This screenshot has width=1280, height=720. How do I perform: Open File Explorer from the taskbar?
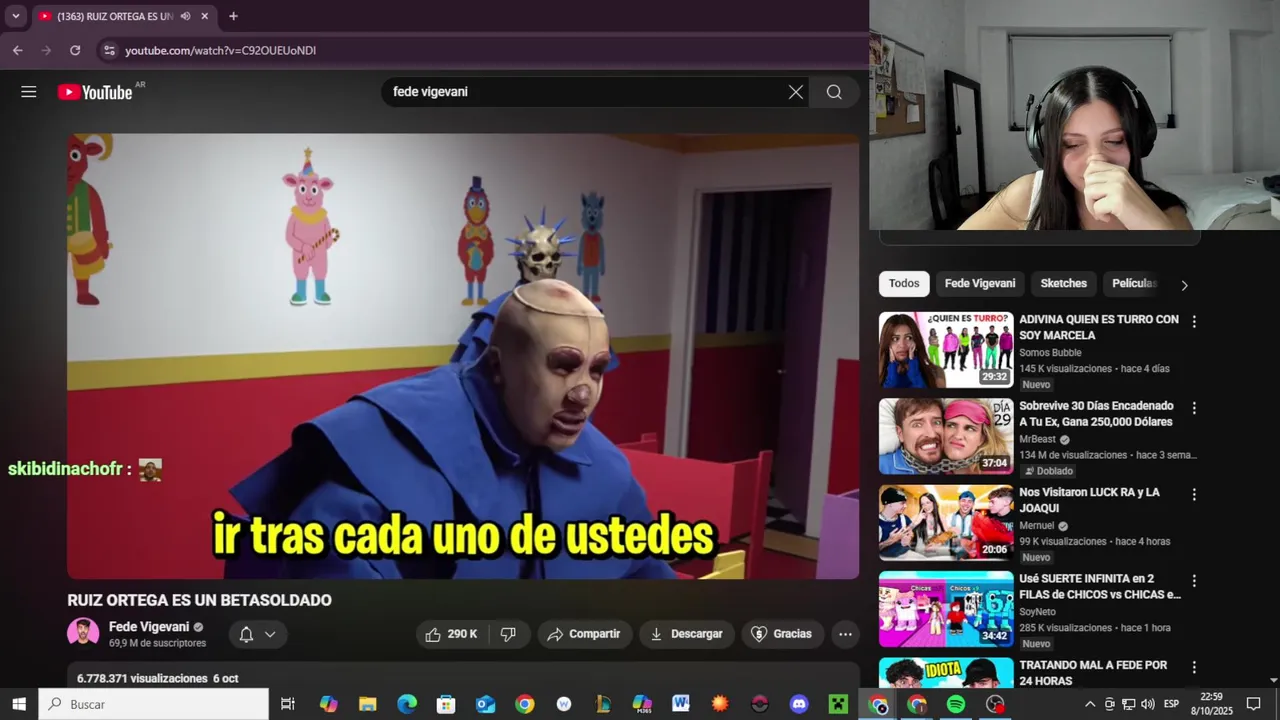pyautogui.click(x=367, y=704)
